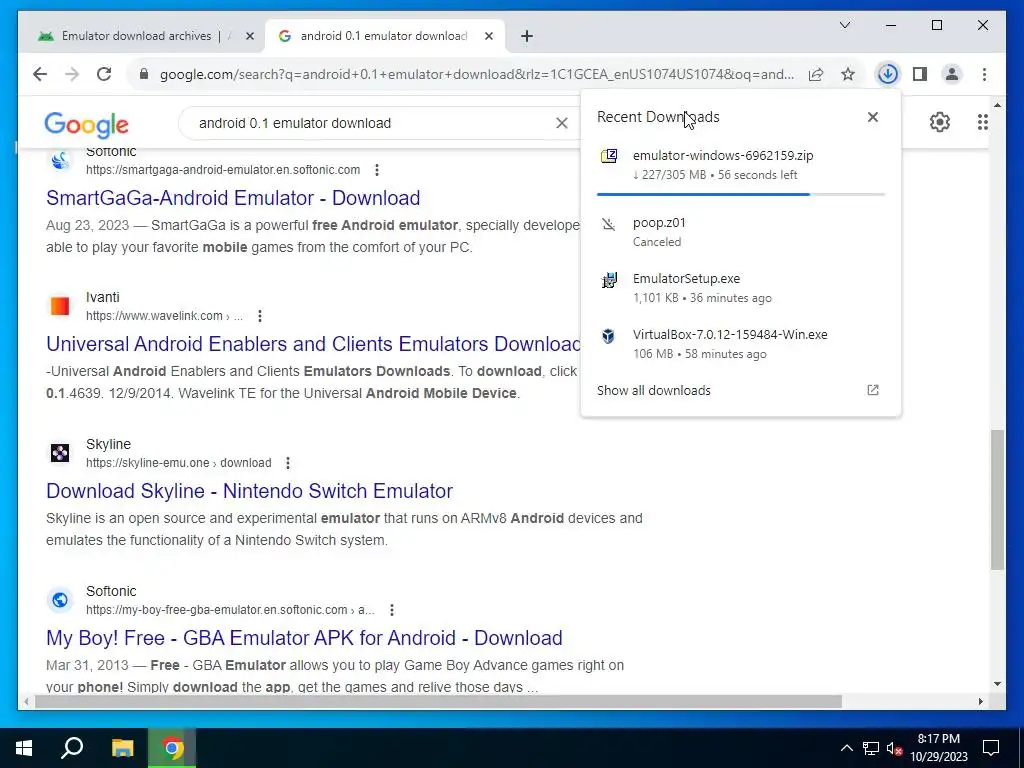Click the muted volume tray icon
1024x768 pixels.
[895, 748]
